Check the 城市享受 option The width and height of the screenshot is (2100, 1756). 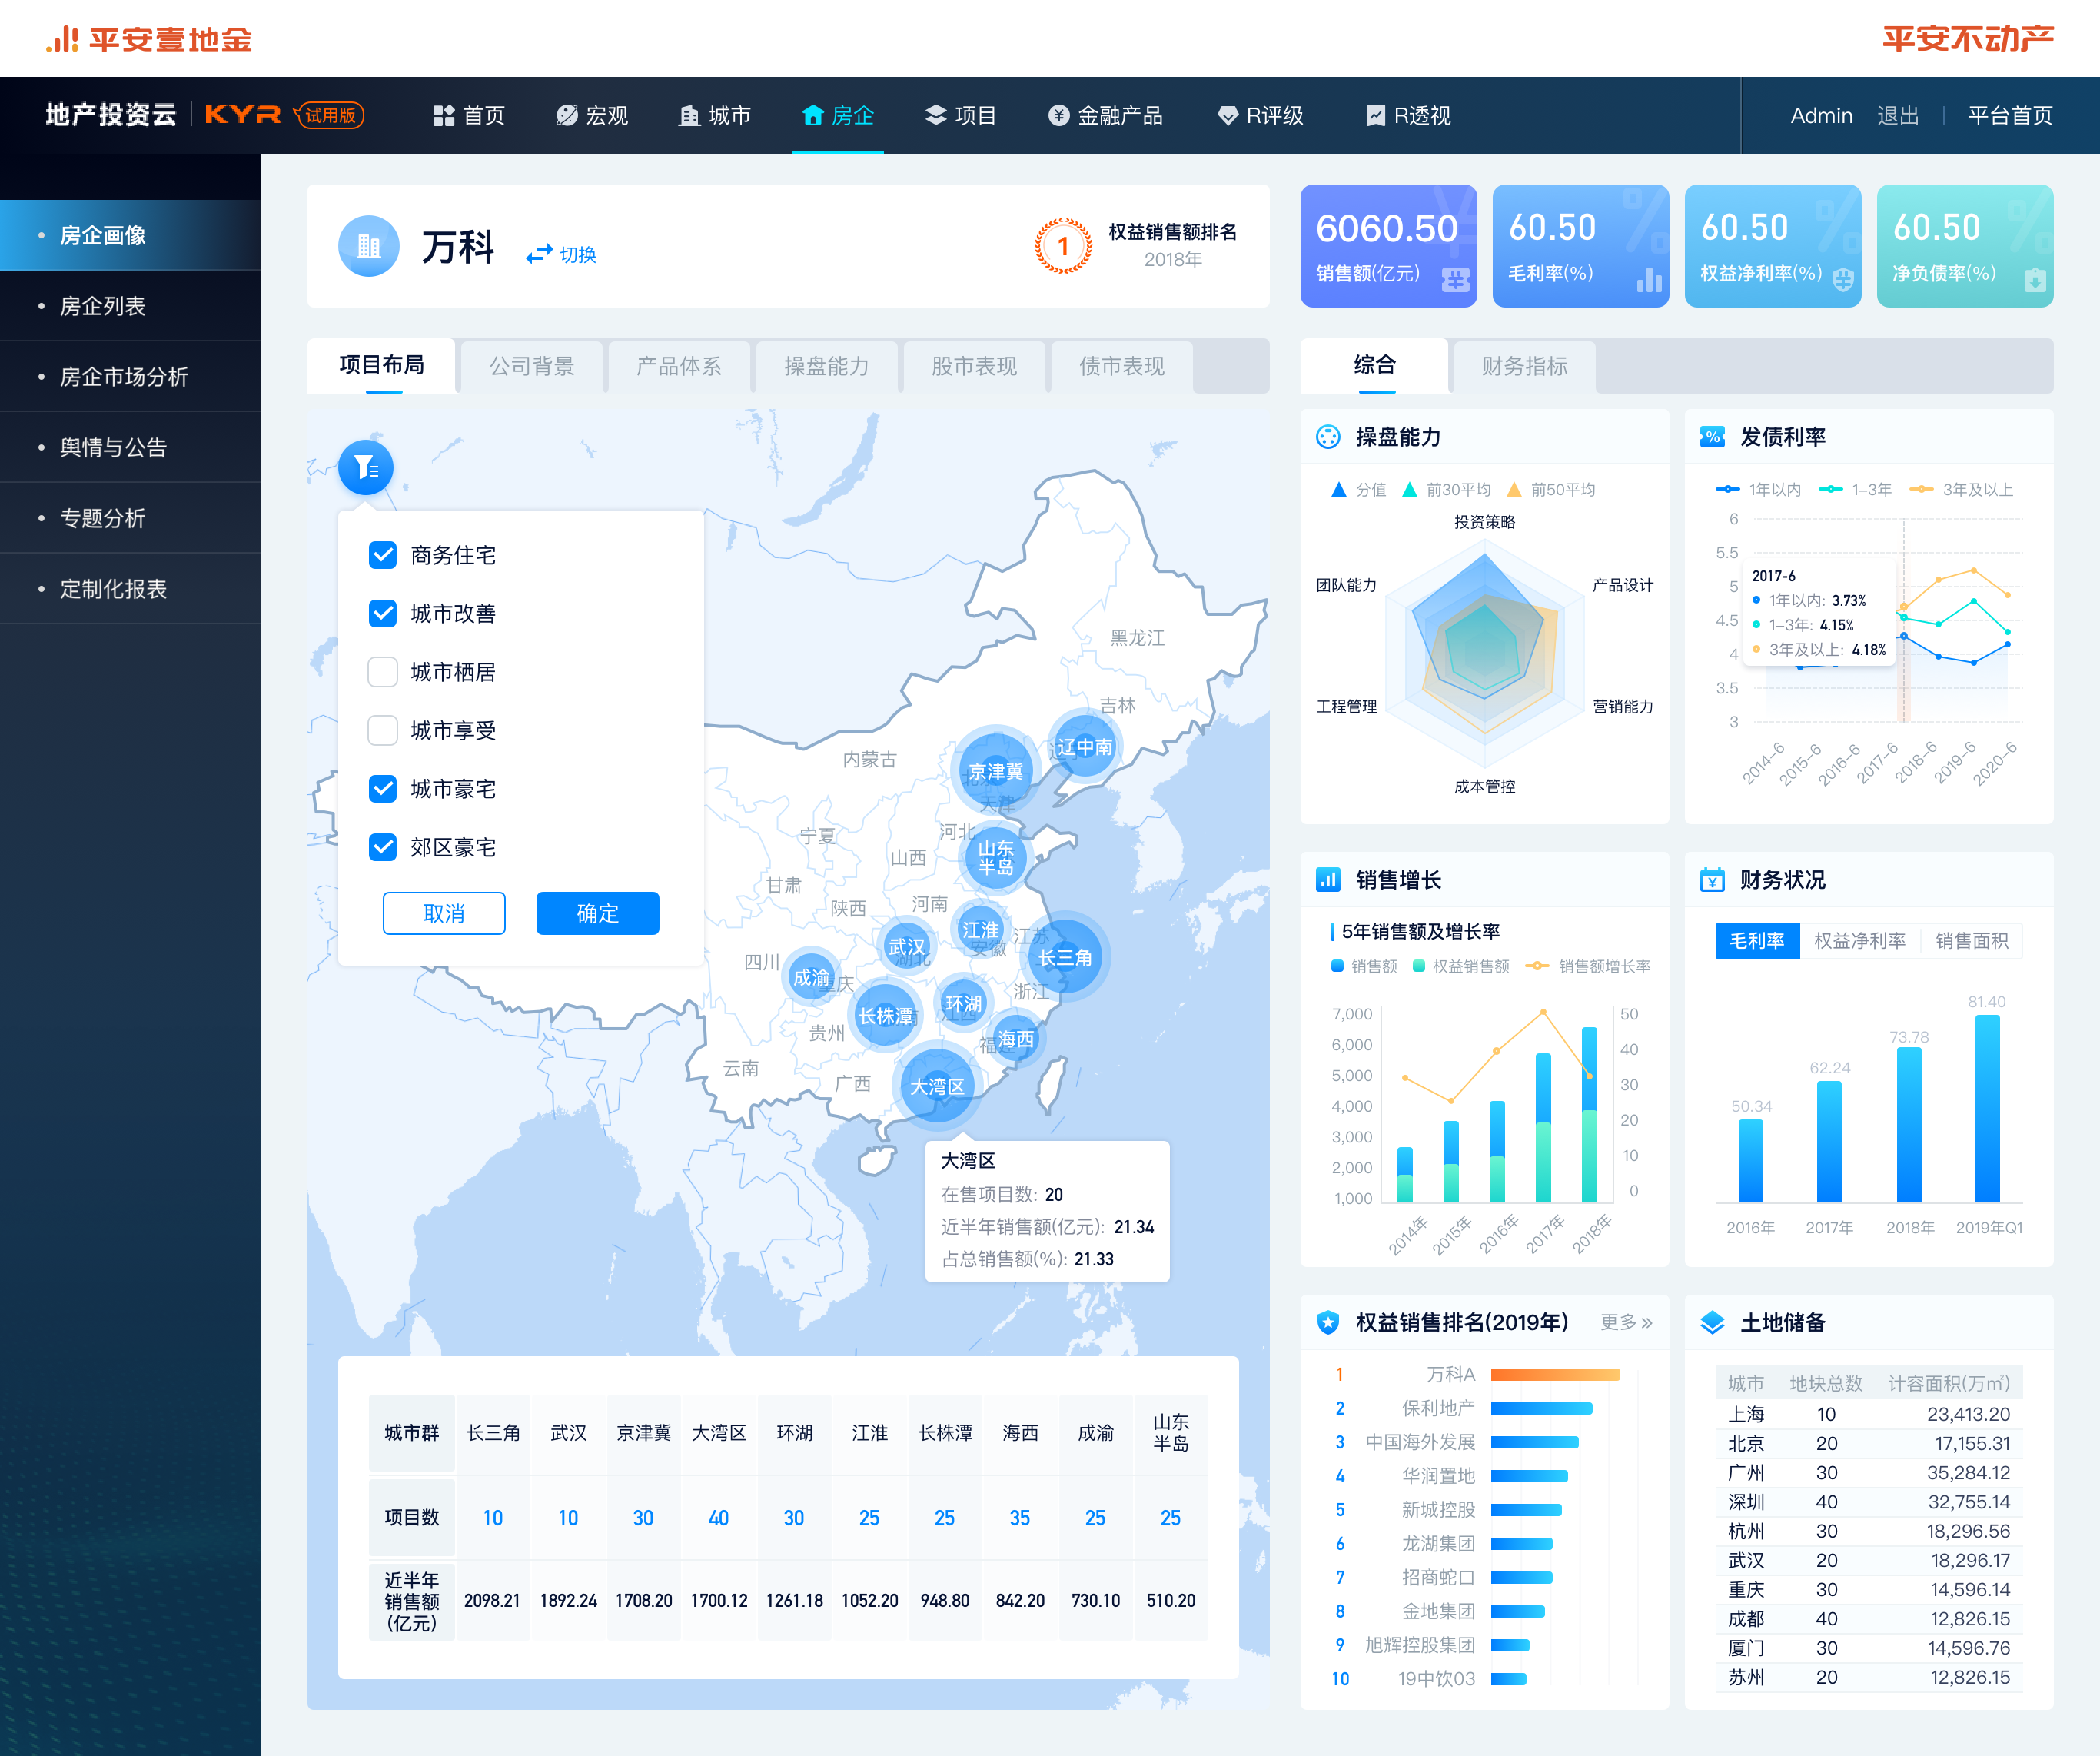coord(383,731)
